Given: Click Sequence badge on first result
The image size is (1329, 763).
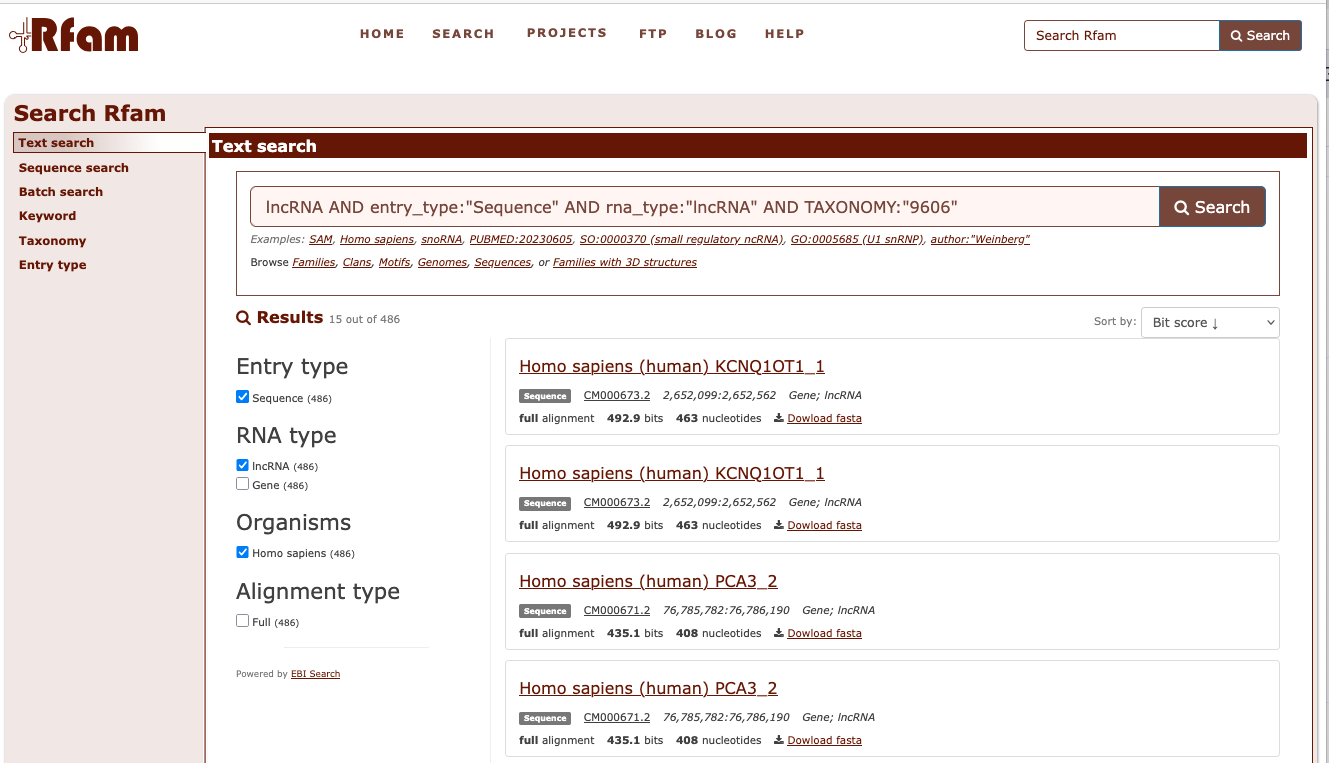Looking at the screenshot, I should (545, 396).
